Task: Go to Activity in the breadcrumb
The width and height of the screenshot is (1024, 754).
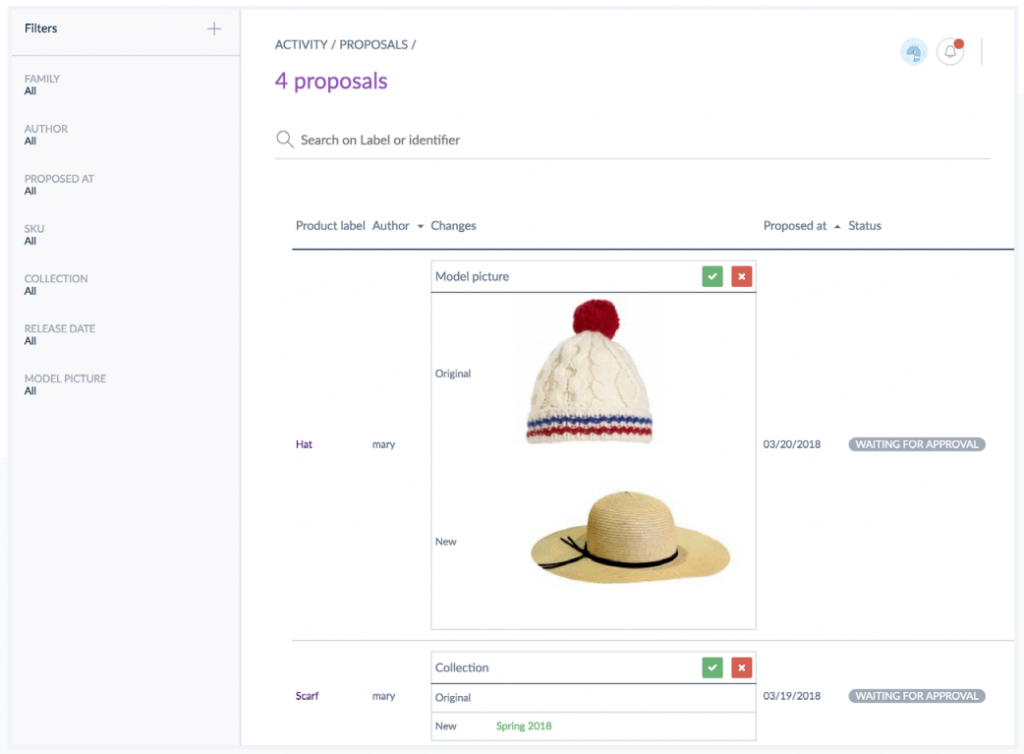Action: (301, 45)
